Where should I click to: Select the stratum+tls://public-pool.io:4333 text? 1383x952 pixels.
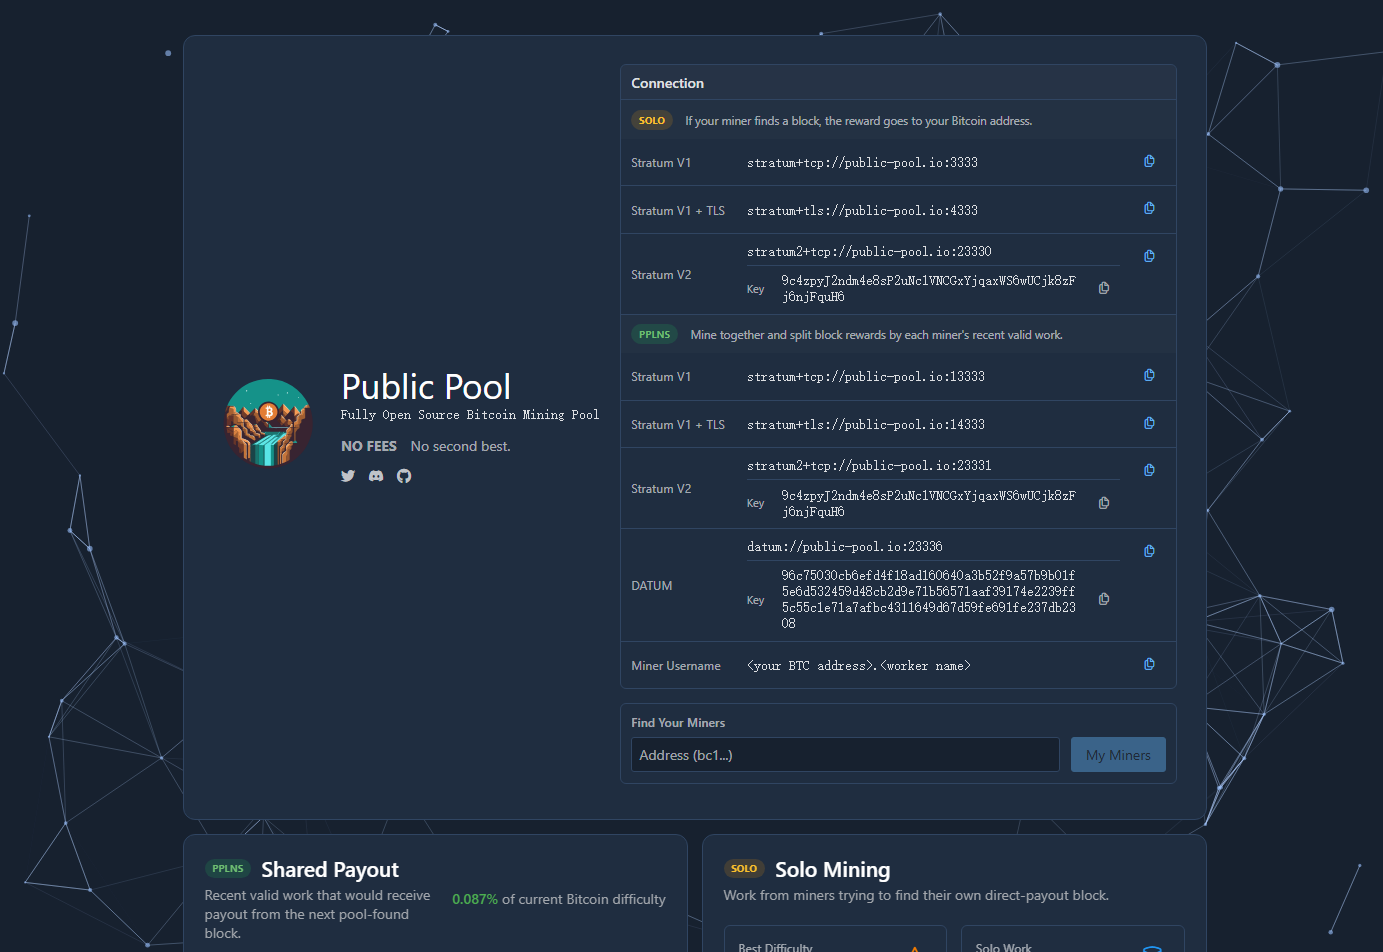pyautogui.click(x=862, y=210)
